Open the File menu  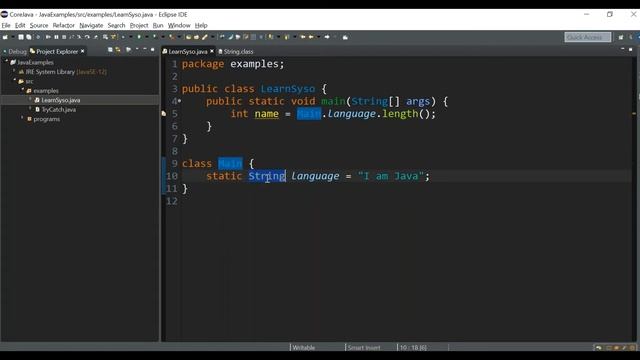pyautogui.click(x=6, y=25)
